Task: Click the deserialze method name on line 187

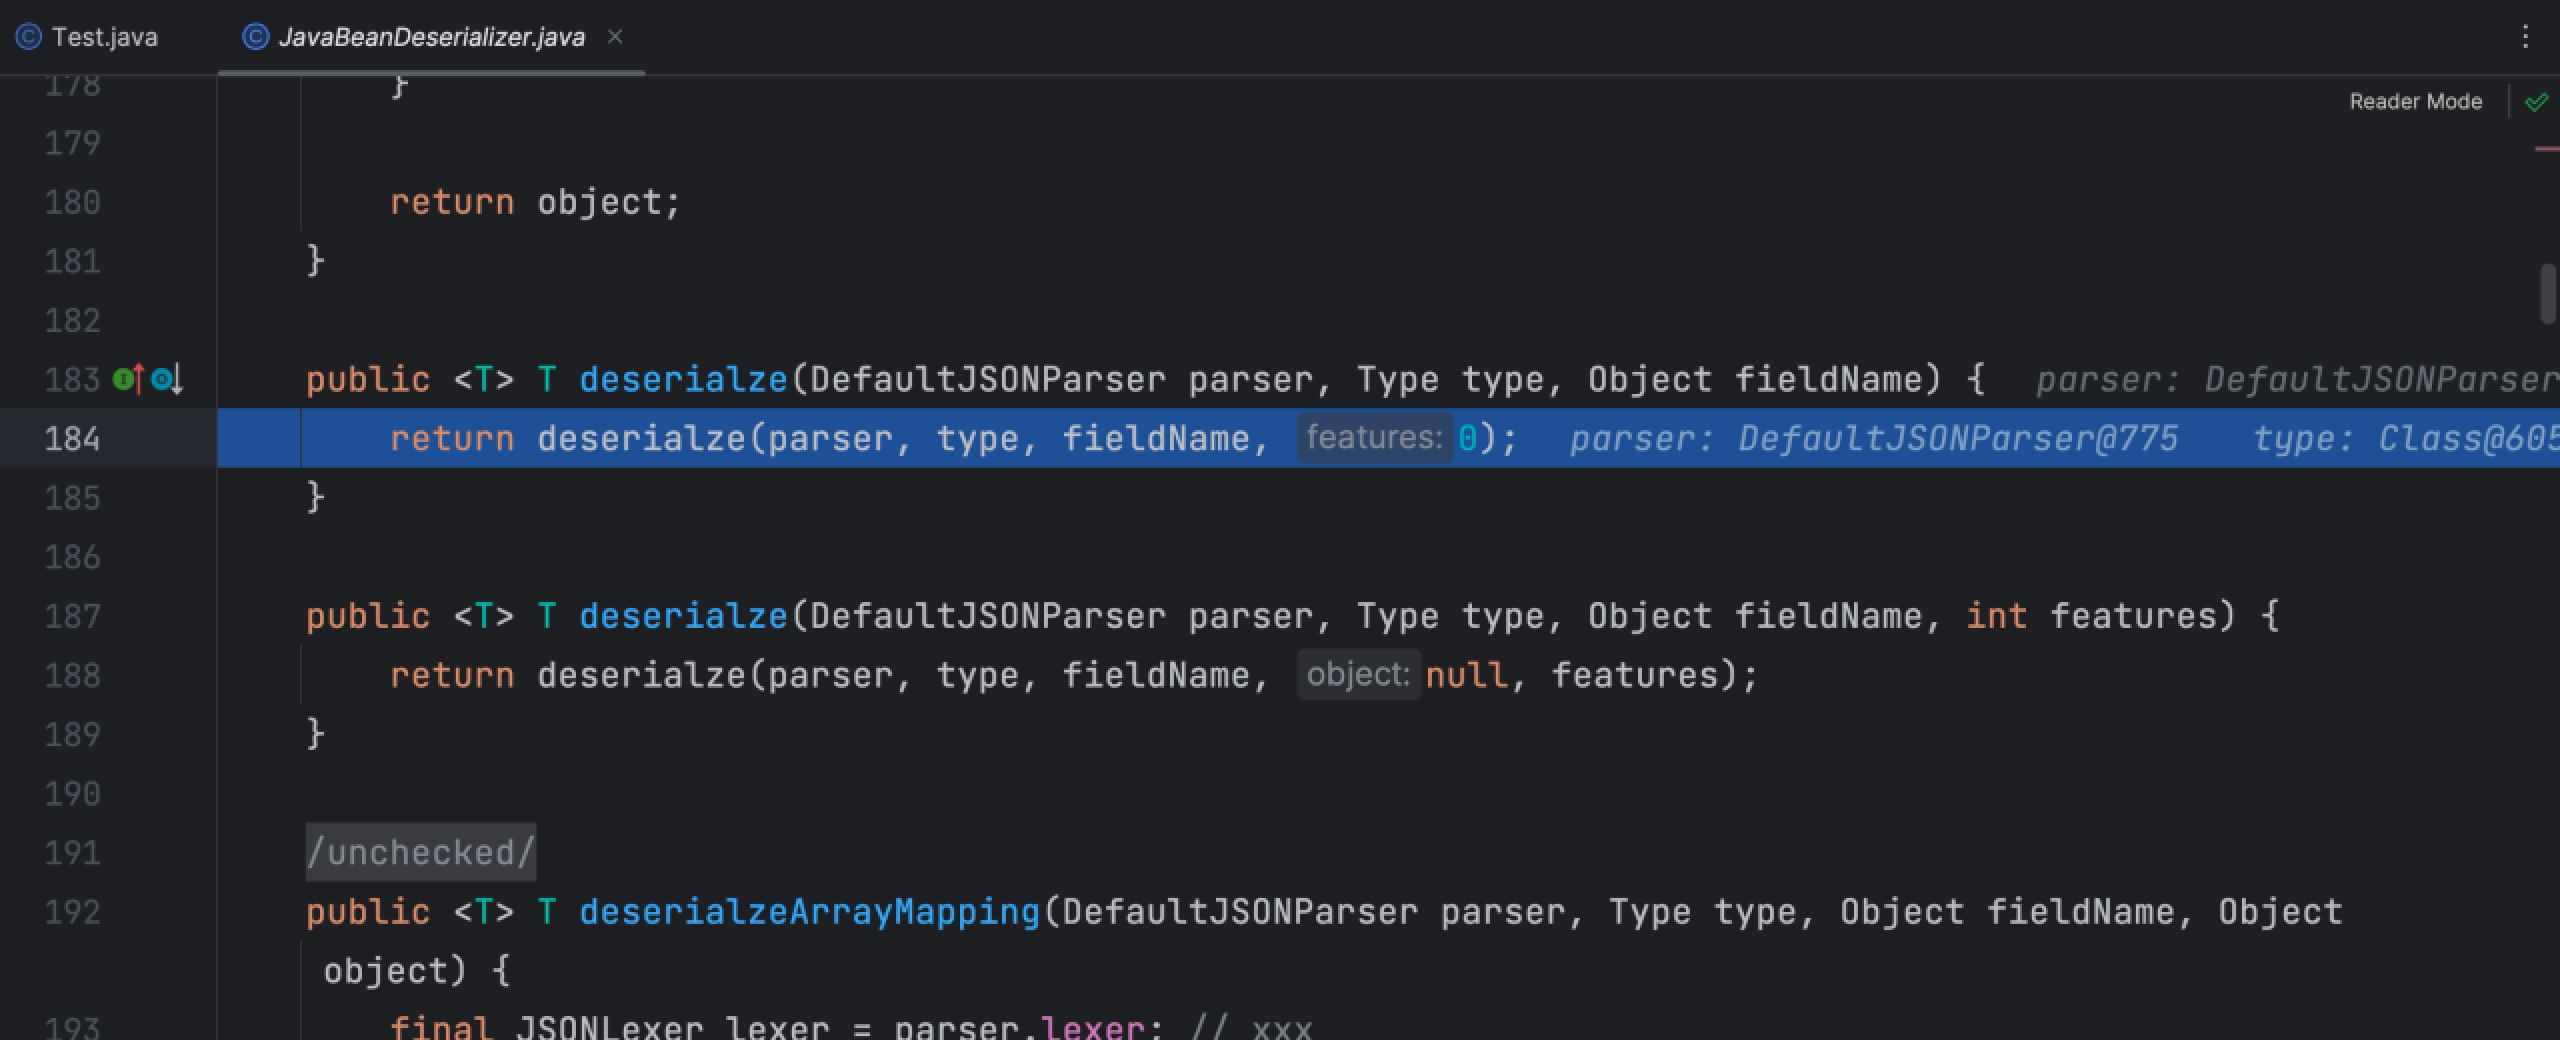Action: coord(684,616)
